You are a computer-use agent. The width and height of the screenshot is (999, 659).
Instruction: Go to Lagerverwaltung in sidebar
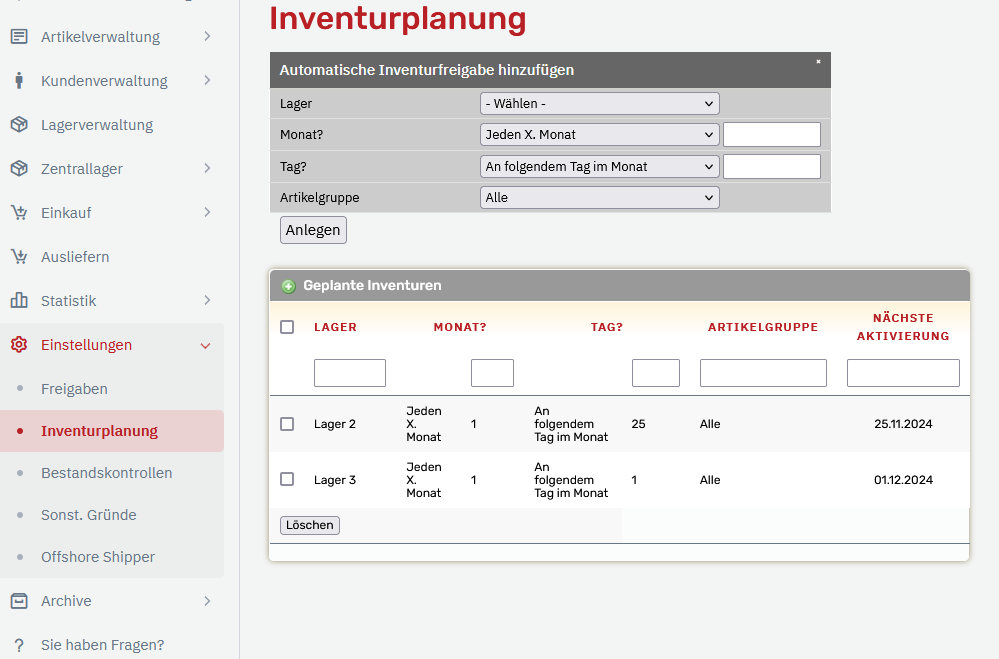coord(97,125)
